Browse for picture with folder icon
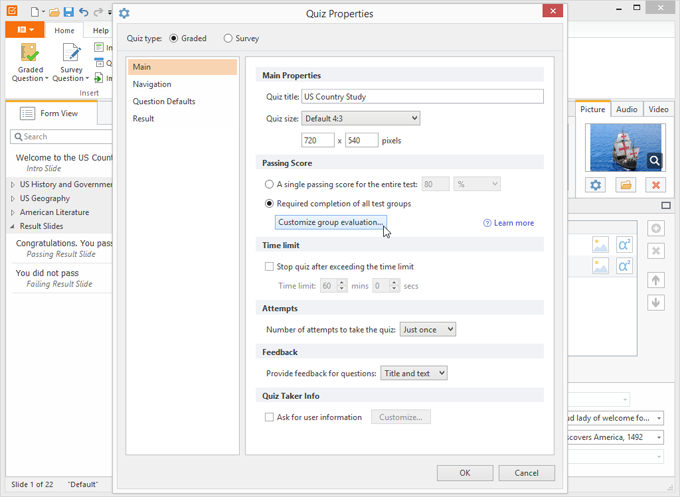Screen dimensions: 680x497 point(626,185)
